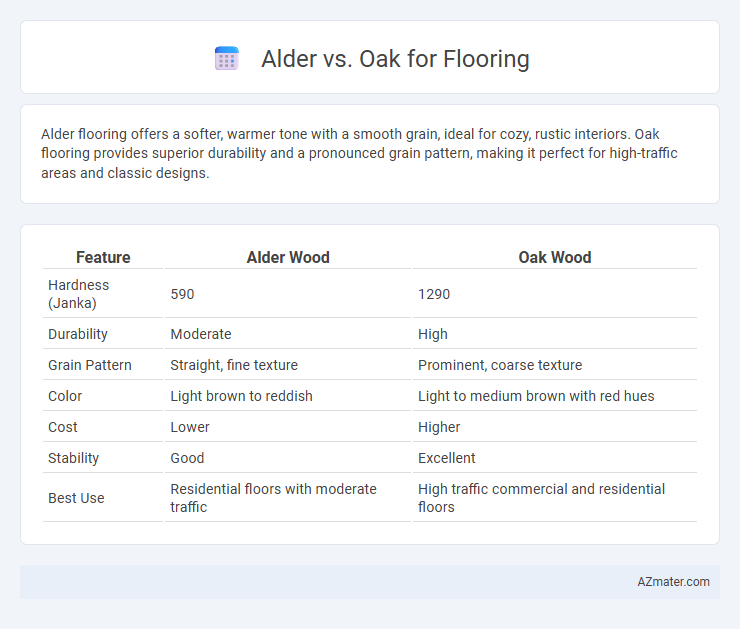Viewport: 740px width, 629px height.
Task: Select the Oak hardness value '1290'
Action: click(434, 294)
